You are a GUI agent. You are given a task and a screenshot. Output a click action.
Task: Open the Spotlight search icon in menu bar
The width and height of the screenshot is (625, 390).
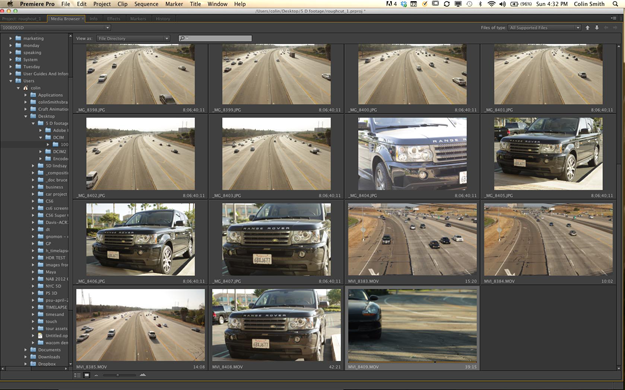tap(615, 4)
